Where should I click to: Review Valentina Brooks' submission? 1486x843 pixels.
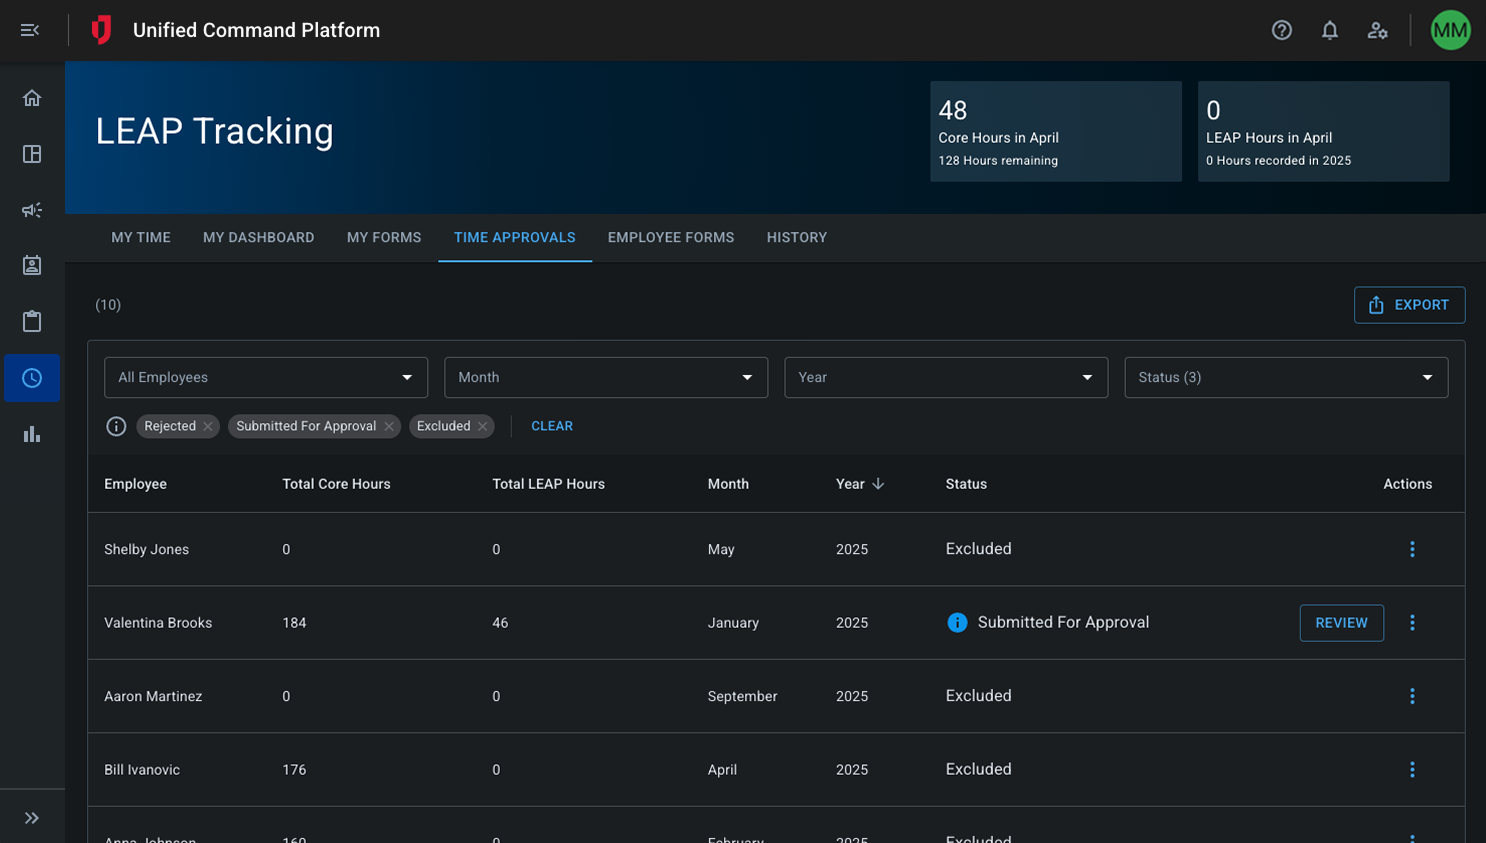1341,623
